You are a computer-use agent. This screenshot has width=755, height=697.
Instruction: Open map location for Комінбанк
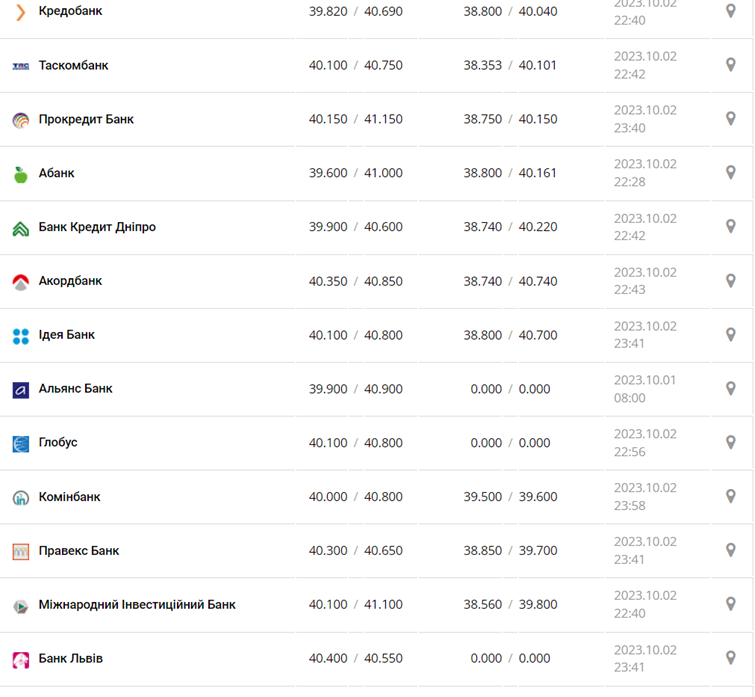point(731,496)
